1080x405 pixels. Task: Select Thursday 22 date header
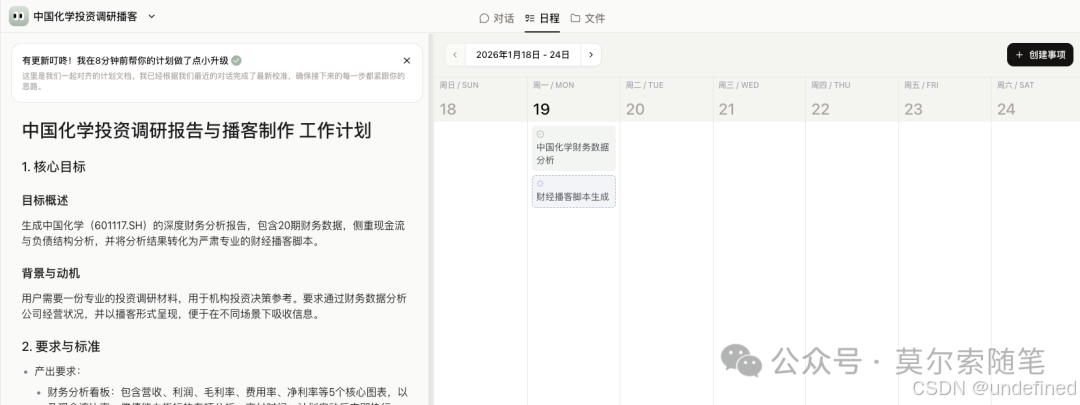[852, 99]
